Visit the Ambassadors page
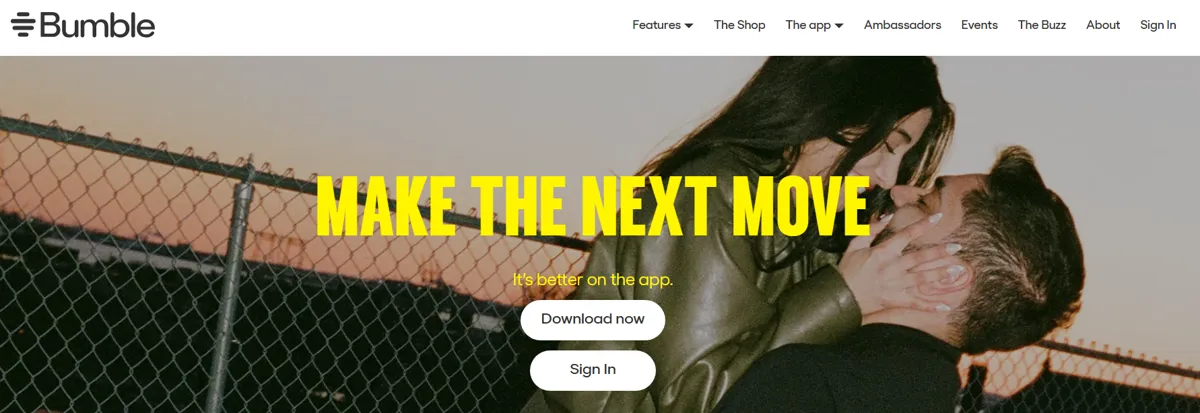Image resolution: width=1200 pixels, height=413 pixels. click(x=902, y=25)
